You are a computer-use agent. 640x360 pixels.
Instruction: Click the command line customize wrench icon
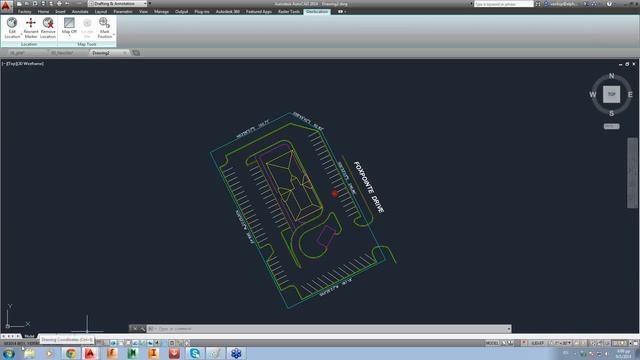click(142, 329)
